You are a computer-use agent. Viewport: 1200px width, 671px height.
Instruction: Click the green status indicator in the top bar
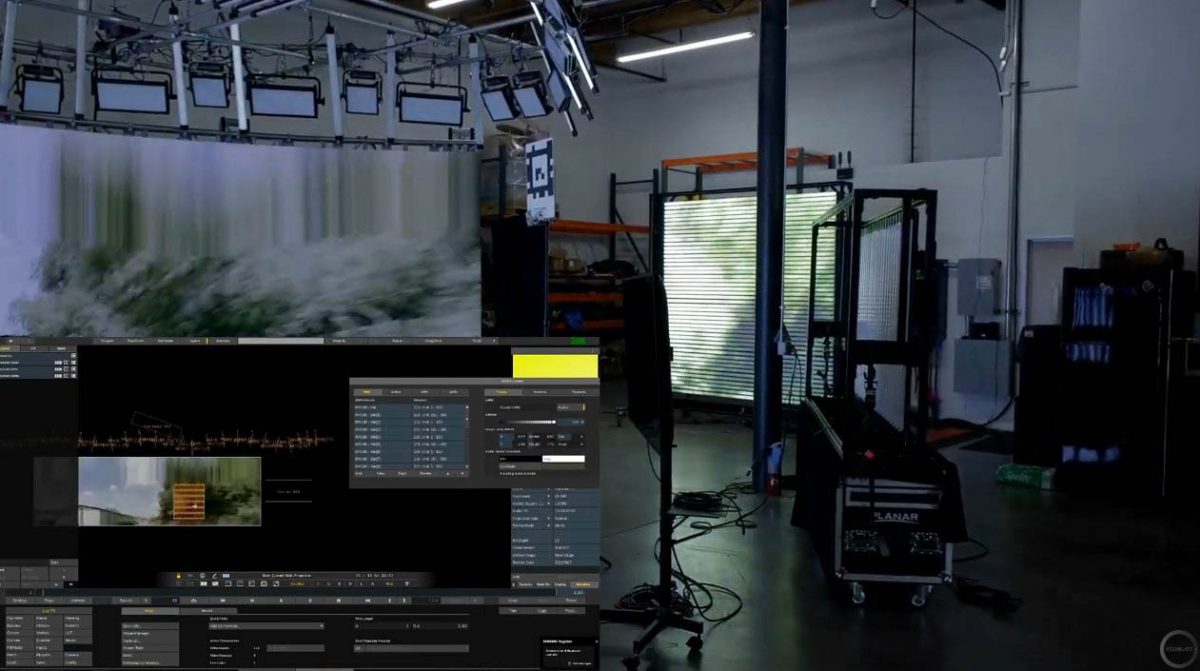[578, 343]
